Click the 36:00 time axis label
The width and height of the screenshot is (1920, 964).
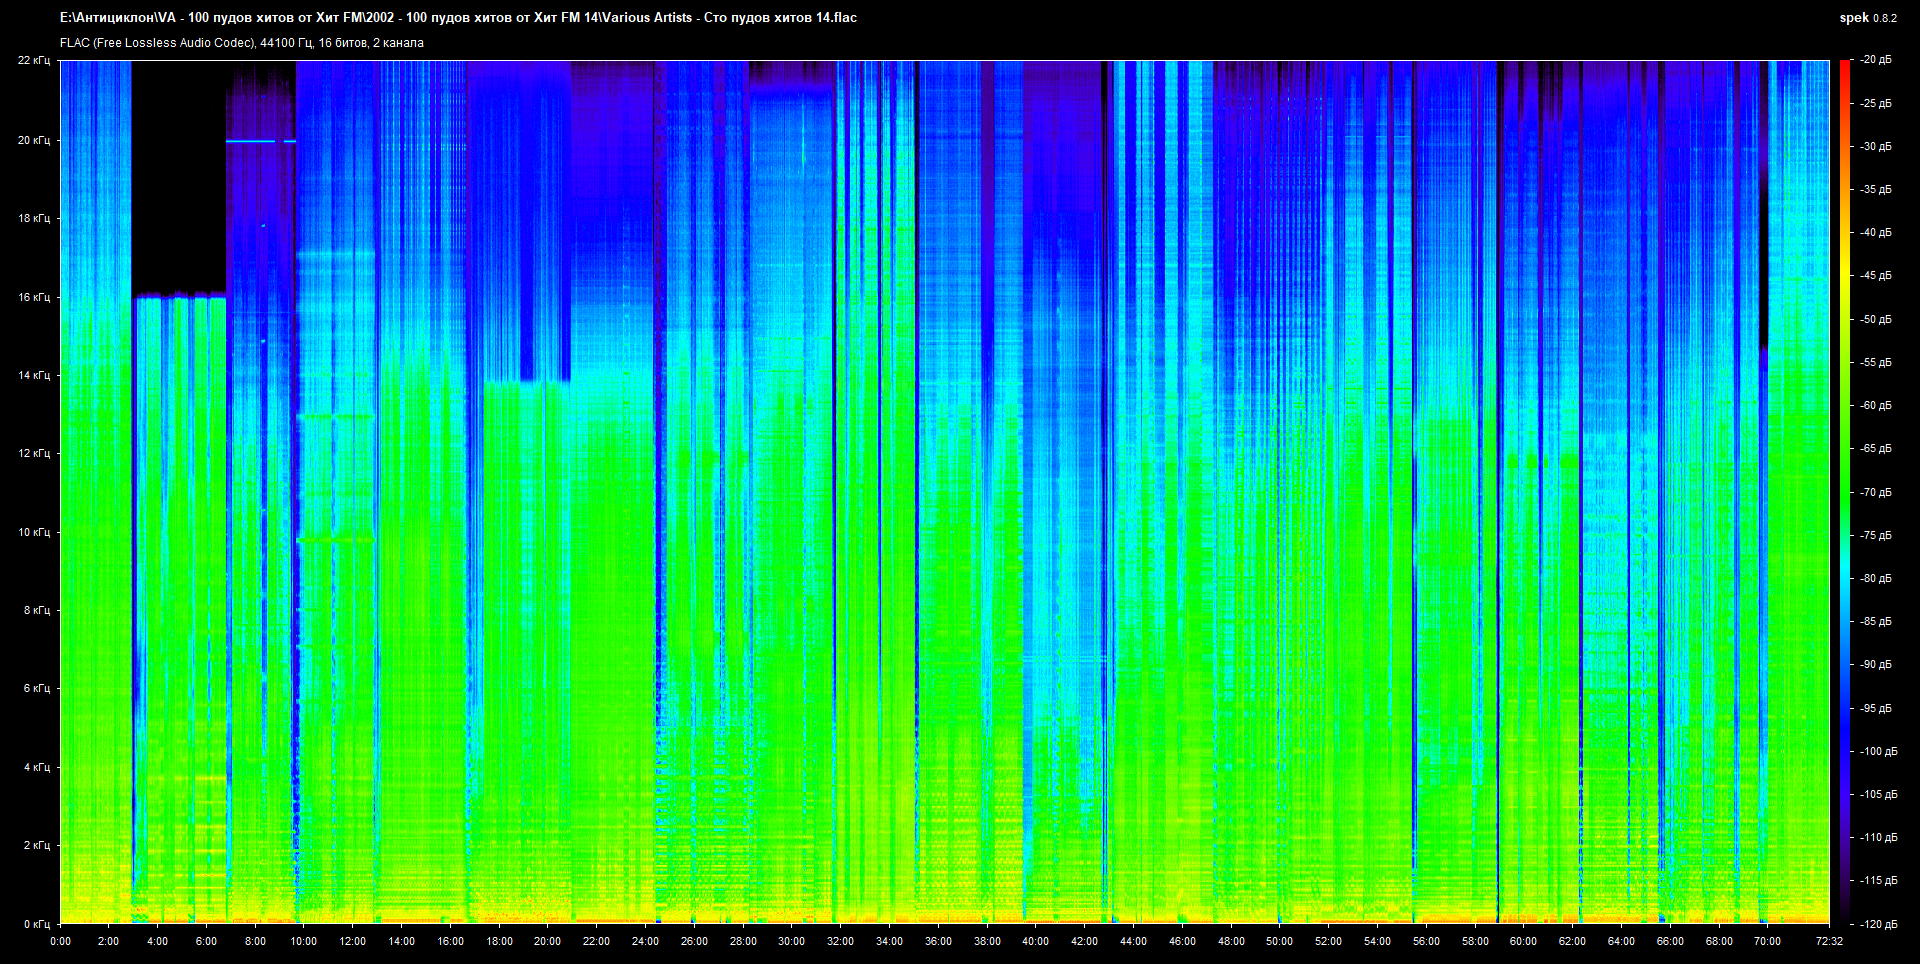938,941
